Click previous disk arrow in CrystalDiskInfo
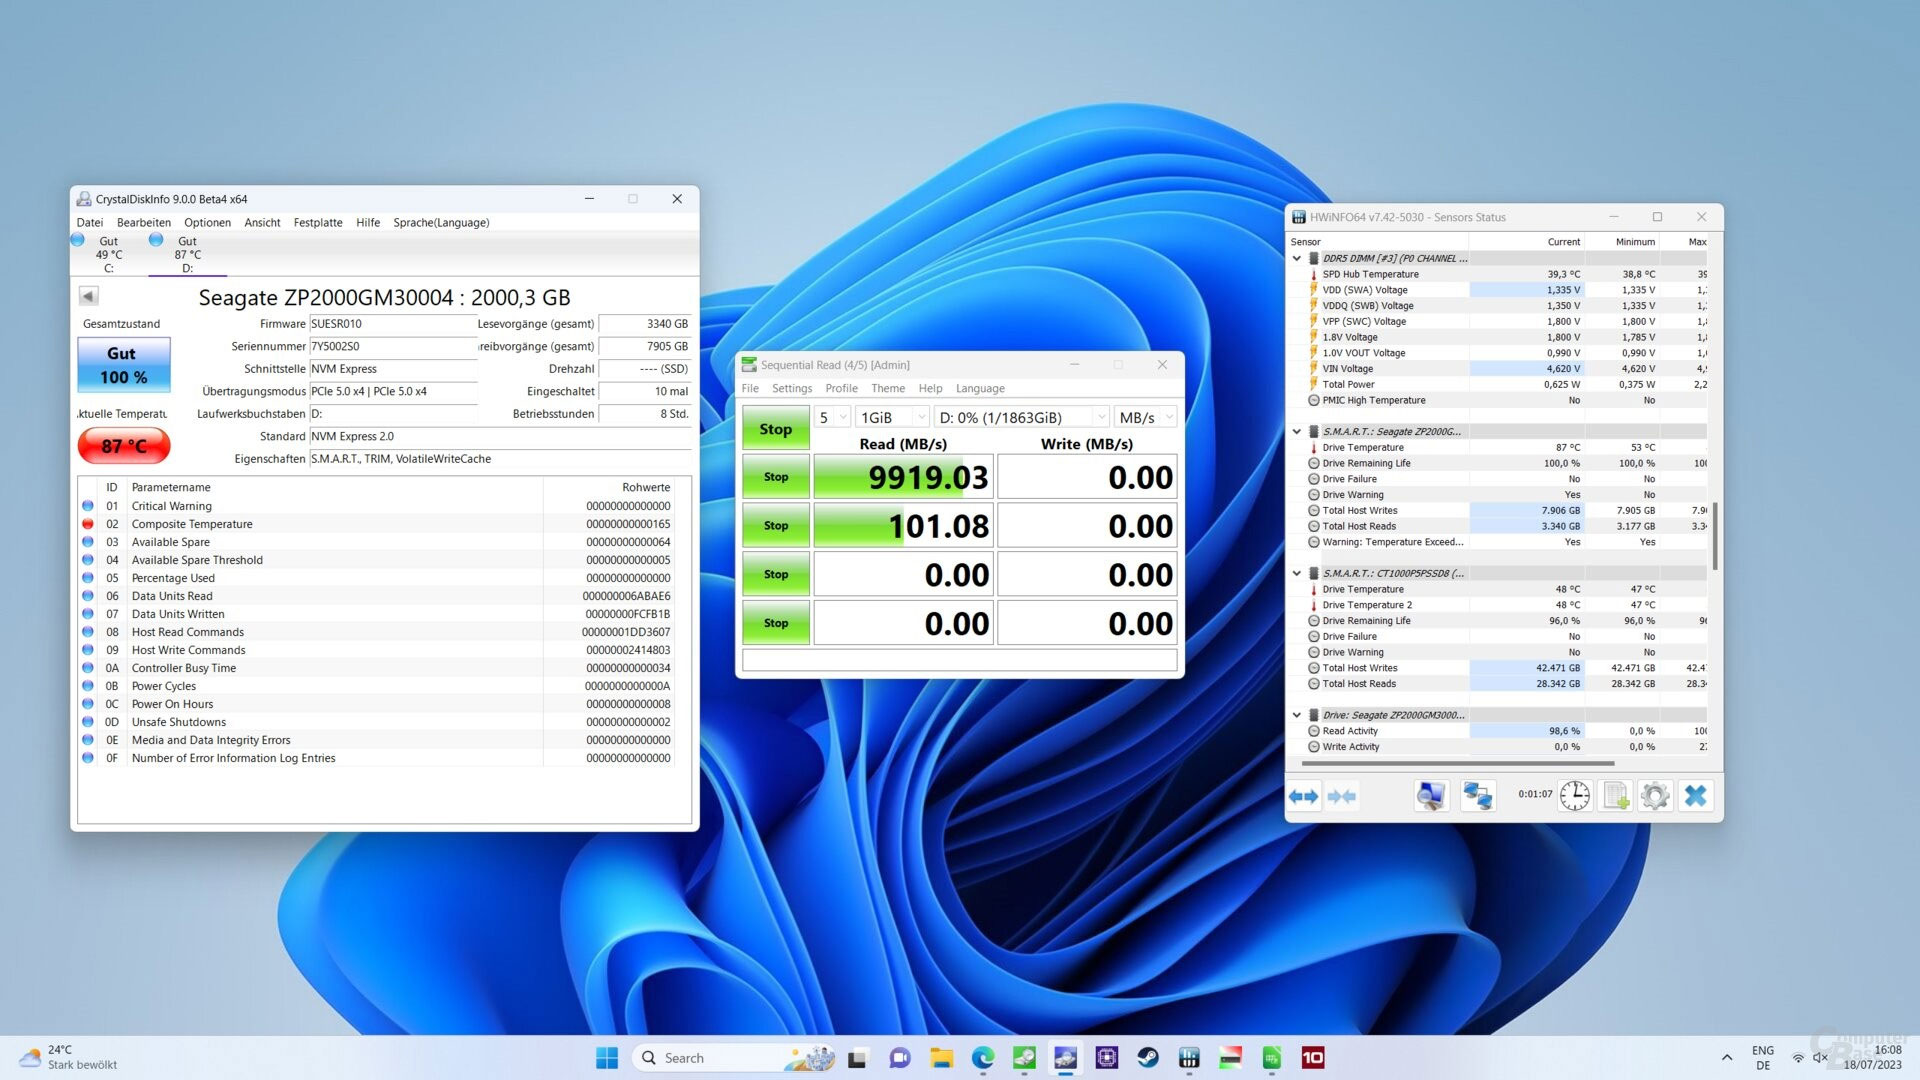1920x1080 pixels. pyautogui.click(x=88, y=296)
